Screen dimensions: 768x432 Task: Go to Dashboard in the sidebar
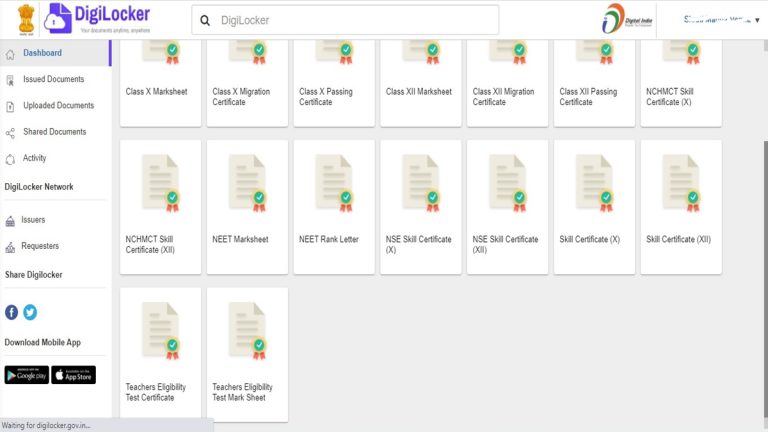pos(42,53)
